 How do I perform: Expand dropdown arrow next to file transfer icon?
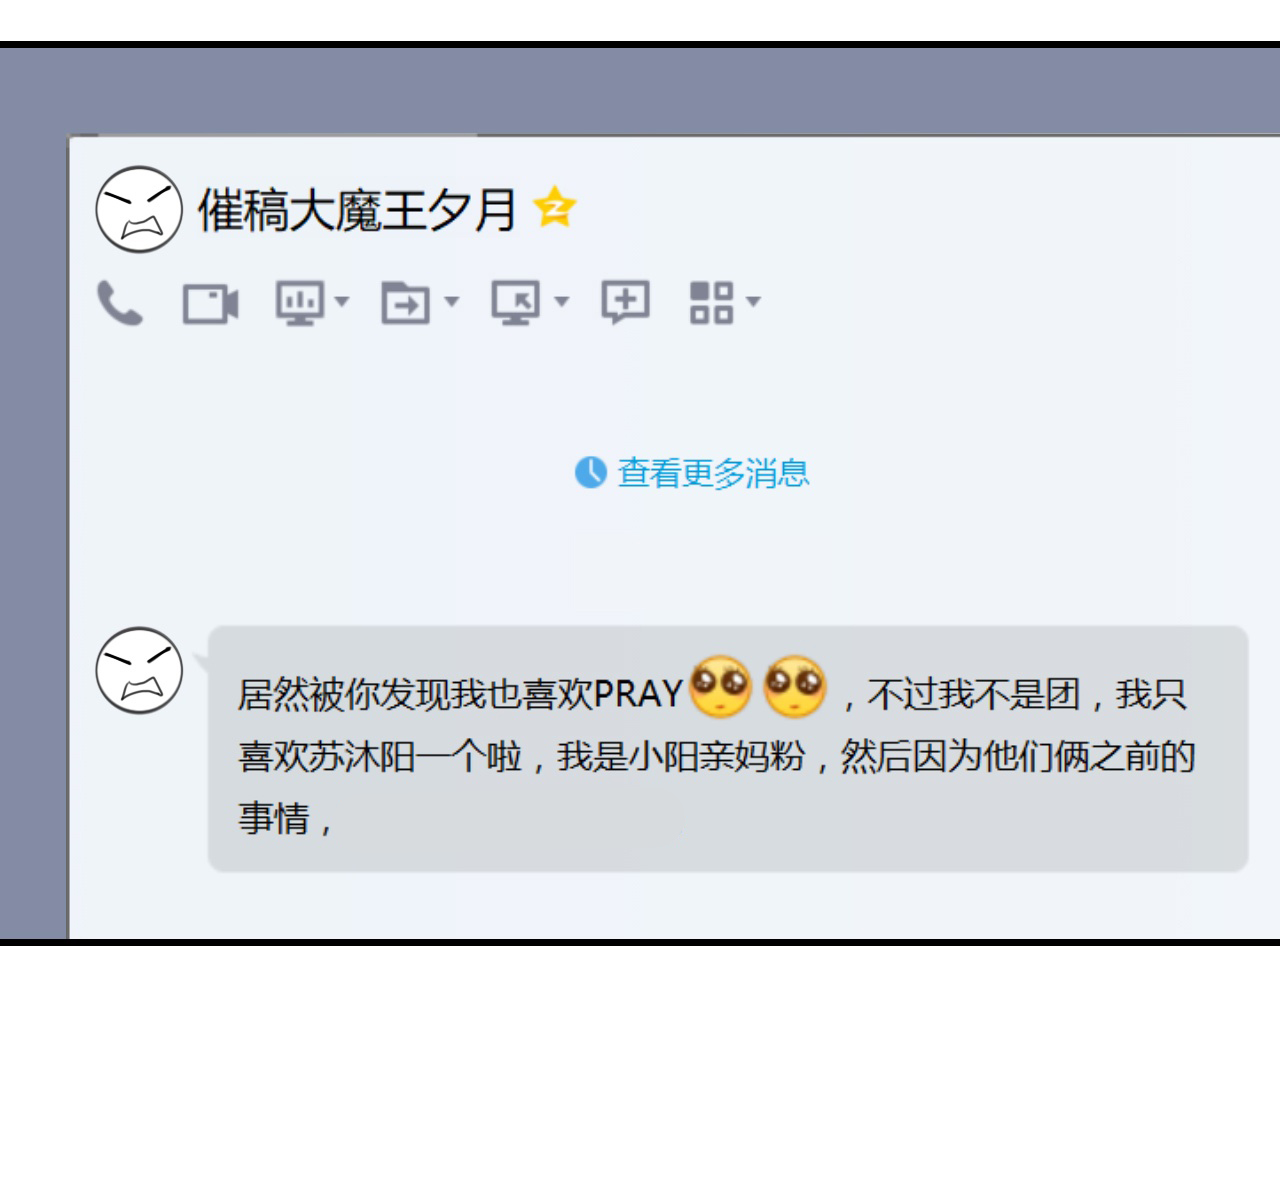pyautogui.click(x=451, y=301)
